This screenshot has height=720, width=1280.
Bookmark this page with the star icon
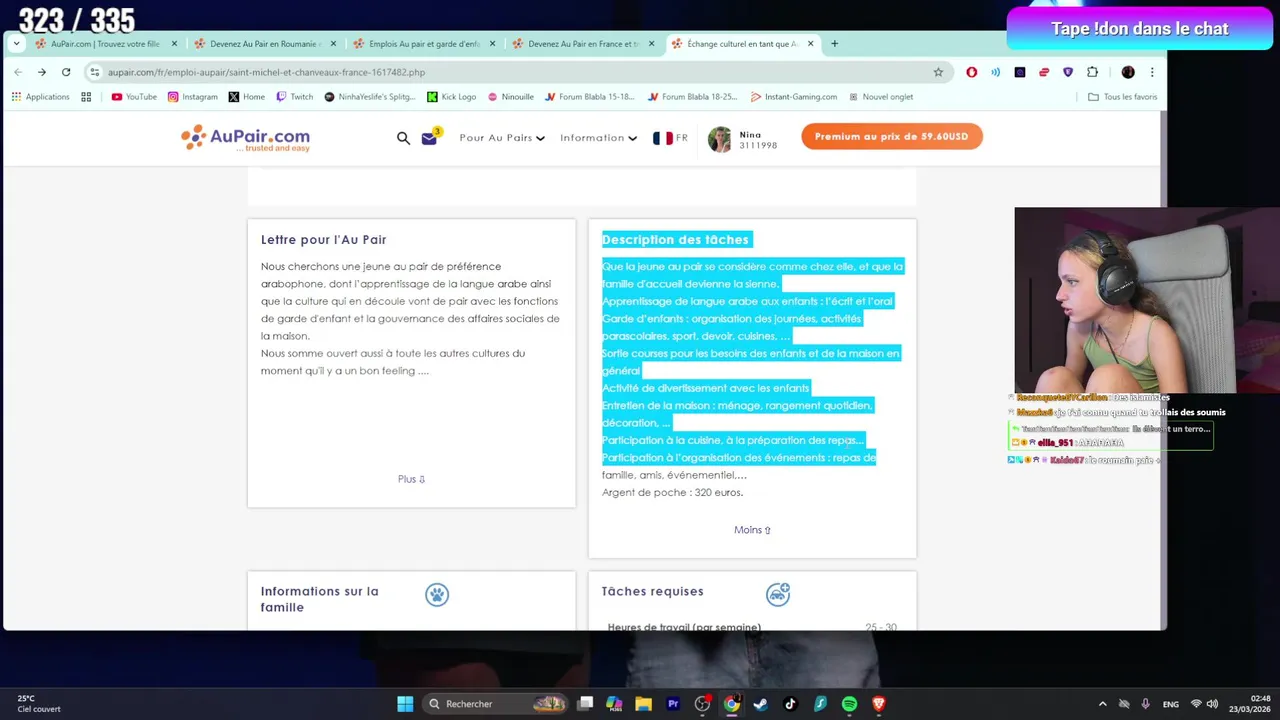coord(938,72)
